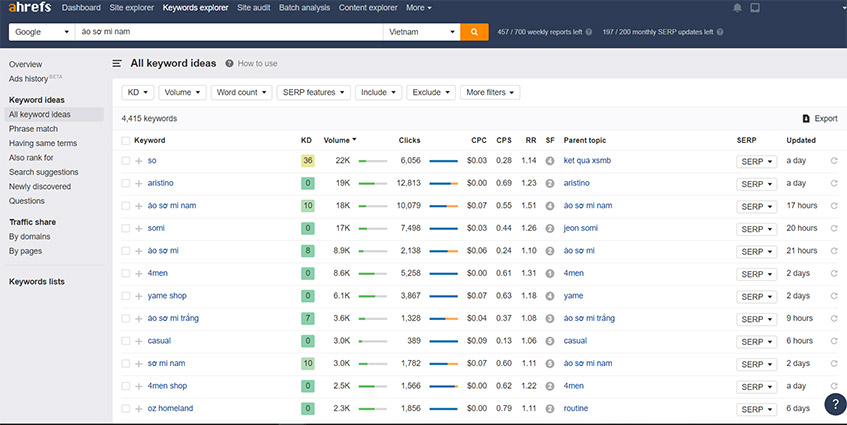Open Site audit from top navigation
Screen dimensions: 847x425
253,8
